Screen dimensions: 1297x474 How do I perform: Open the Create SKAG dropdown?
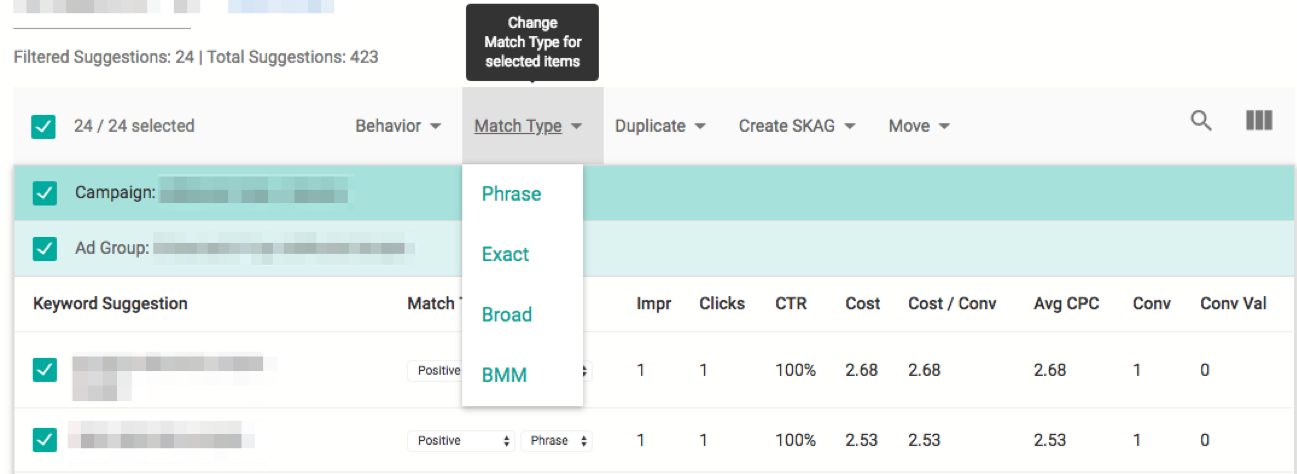click(x=797, y=126)
